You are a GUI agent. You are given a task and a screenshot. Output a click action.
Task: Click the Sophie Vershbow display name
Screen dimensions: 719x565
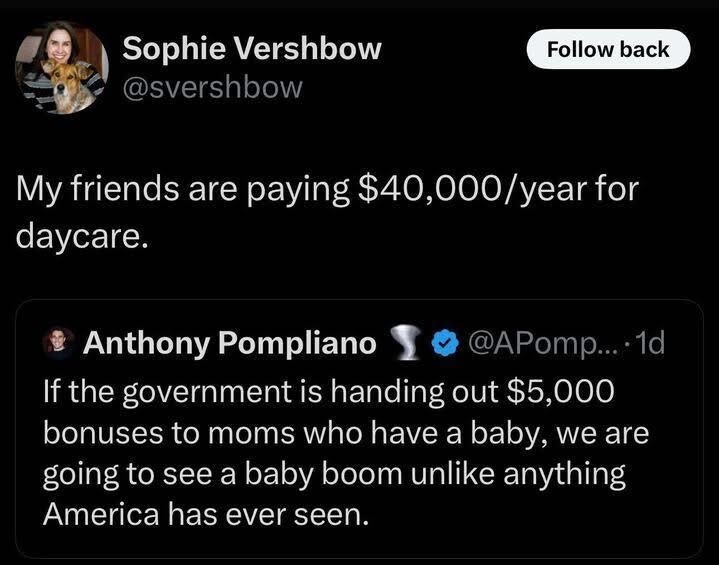coord(251,48)
